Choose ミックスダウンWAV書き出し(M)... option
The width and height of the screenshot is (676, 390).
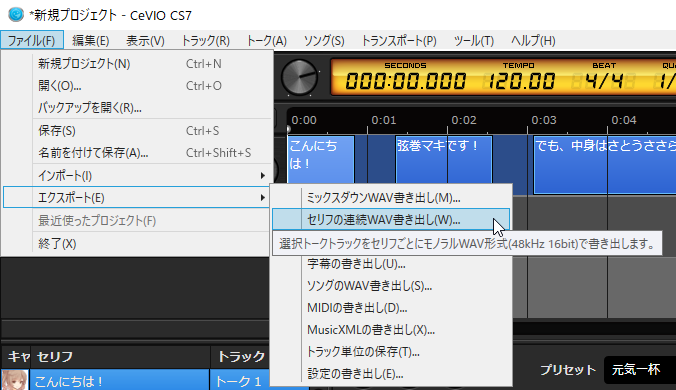[x=391, y=198]
